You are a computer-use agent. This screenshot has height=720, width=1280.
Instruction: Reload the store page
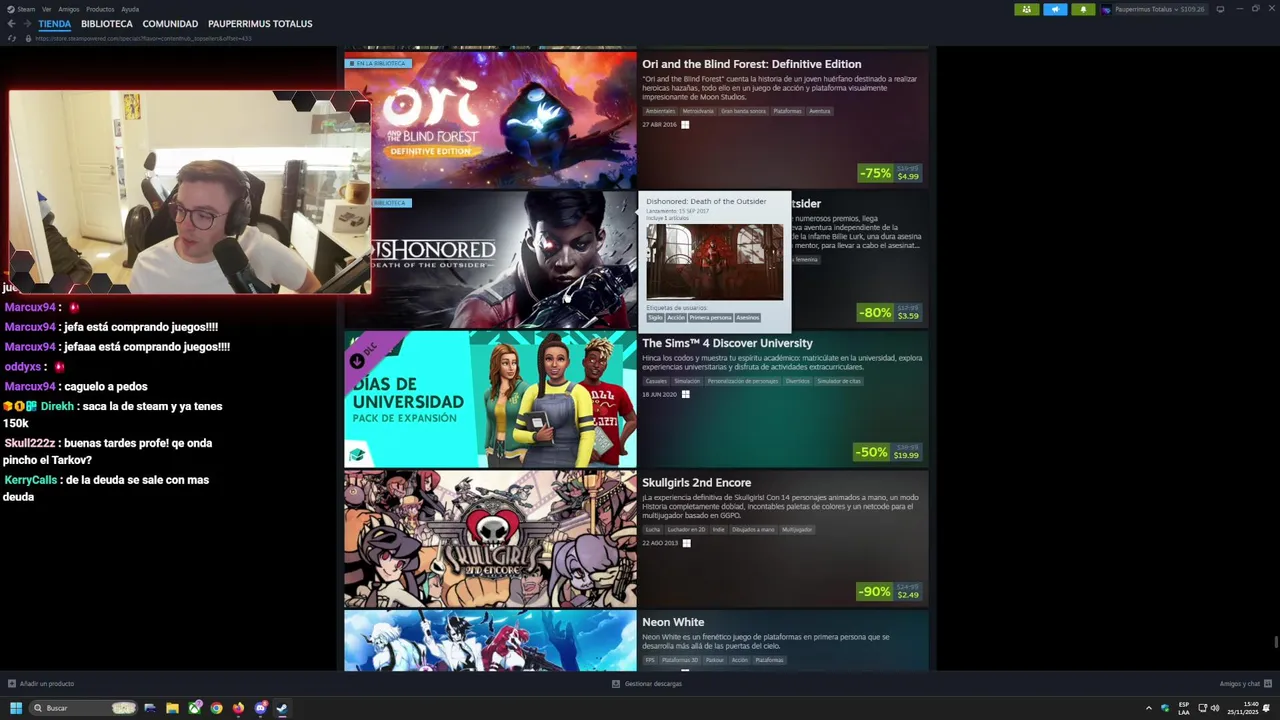click(x=12, y=38)
